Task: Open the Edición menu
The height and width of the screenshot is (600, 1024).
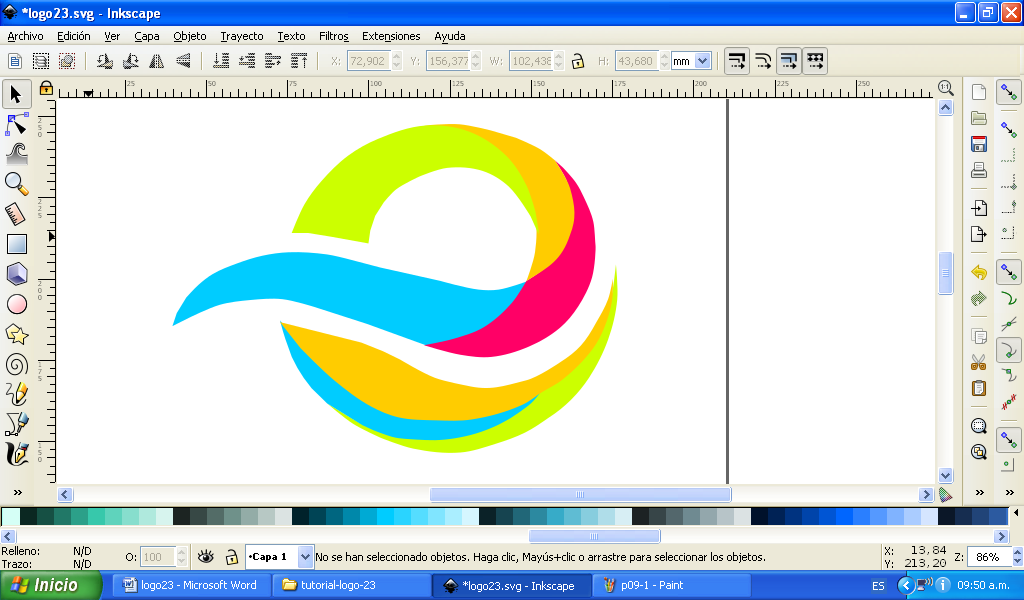Action: [74, 36]
